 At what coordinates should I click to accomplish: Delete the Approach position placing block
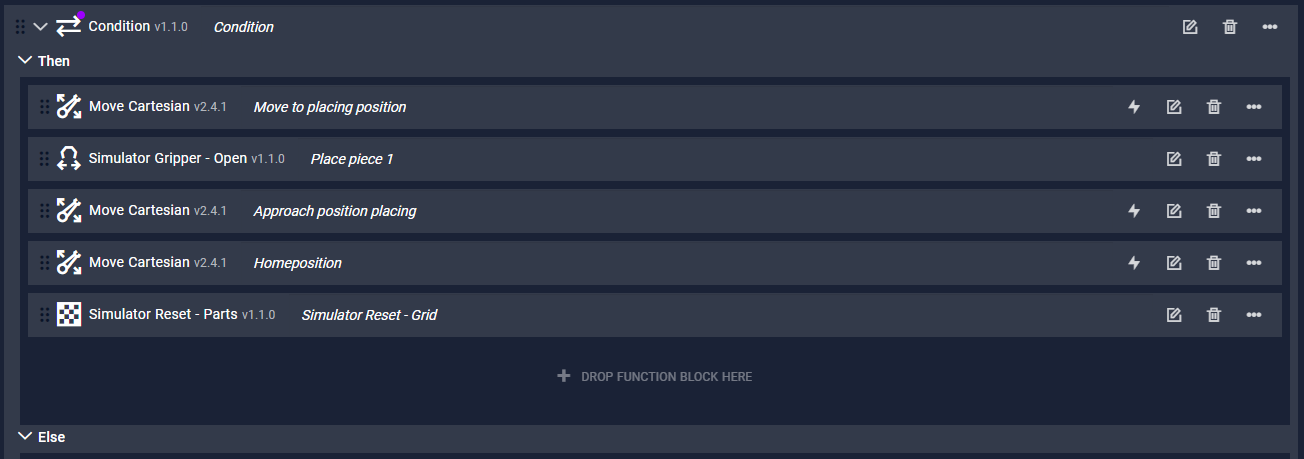click(1214, 211)
